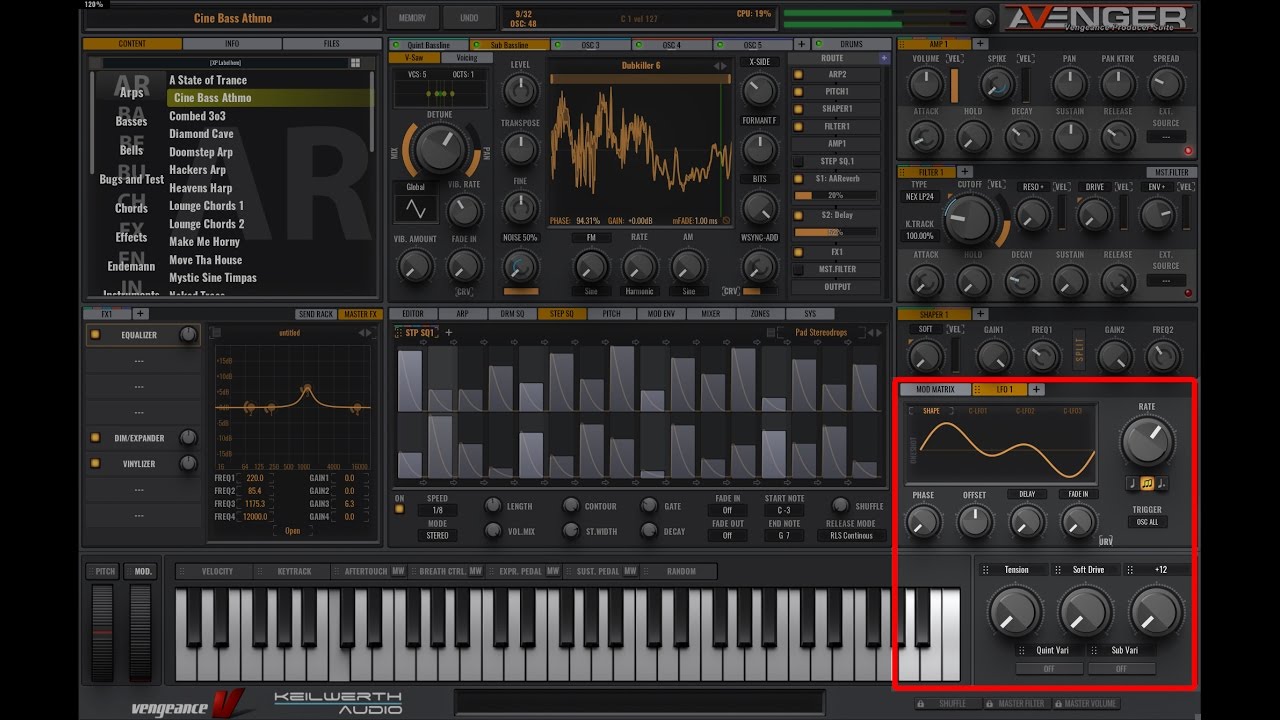
Task: Select the dotted-note LFO rate sync icon
Action: [1162, 484]
